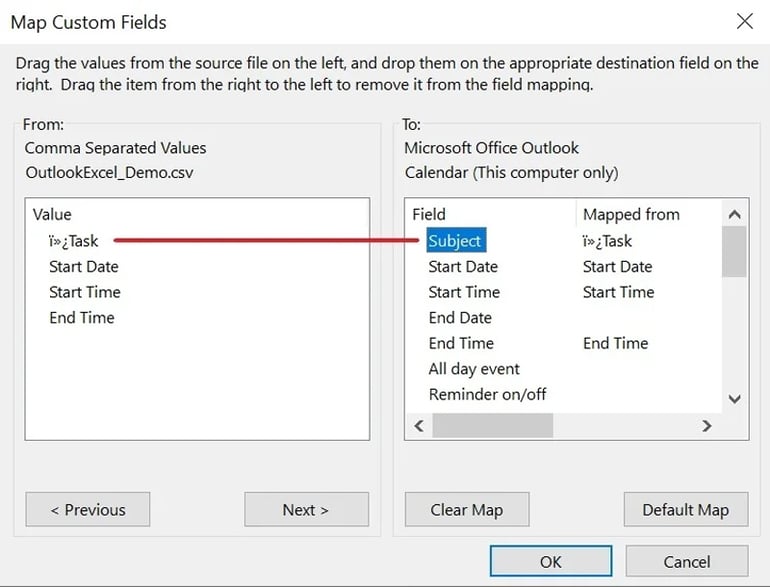Close the Map Custom Fields dialog
Image resolution: width=770 pixels, height=587 pixels.
coord(744,21)
